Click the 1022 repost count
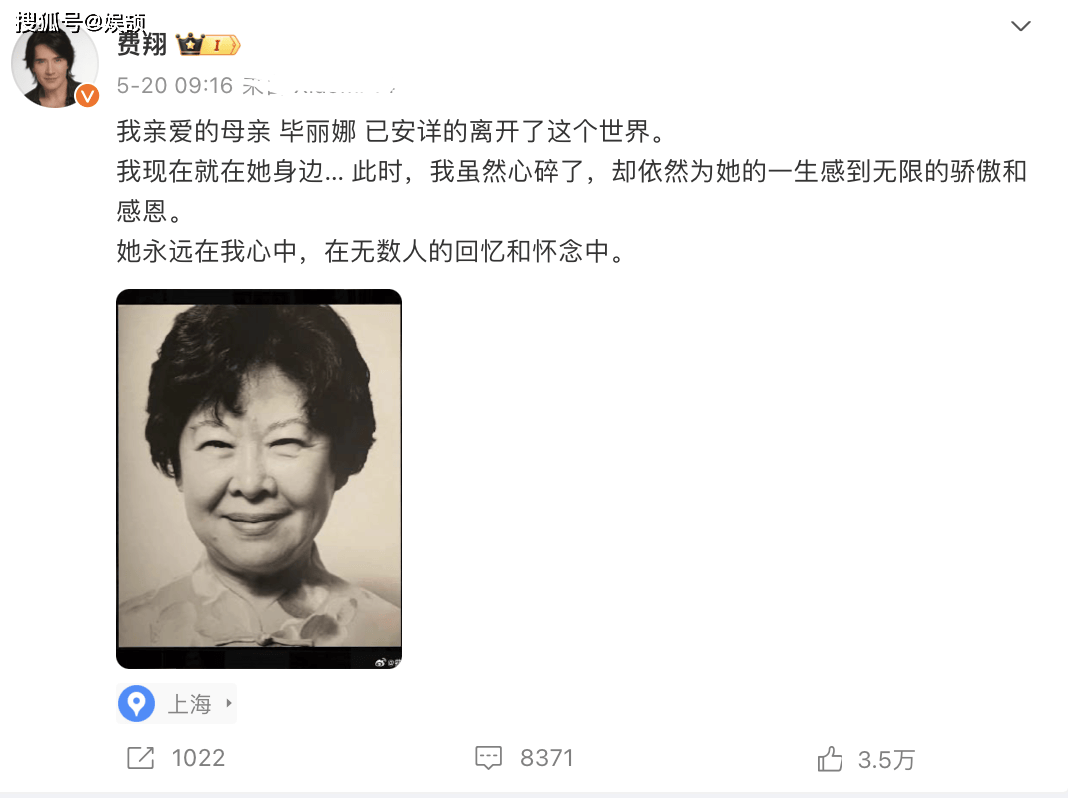 [x=198, y=758]
